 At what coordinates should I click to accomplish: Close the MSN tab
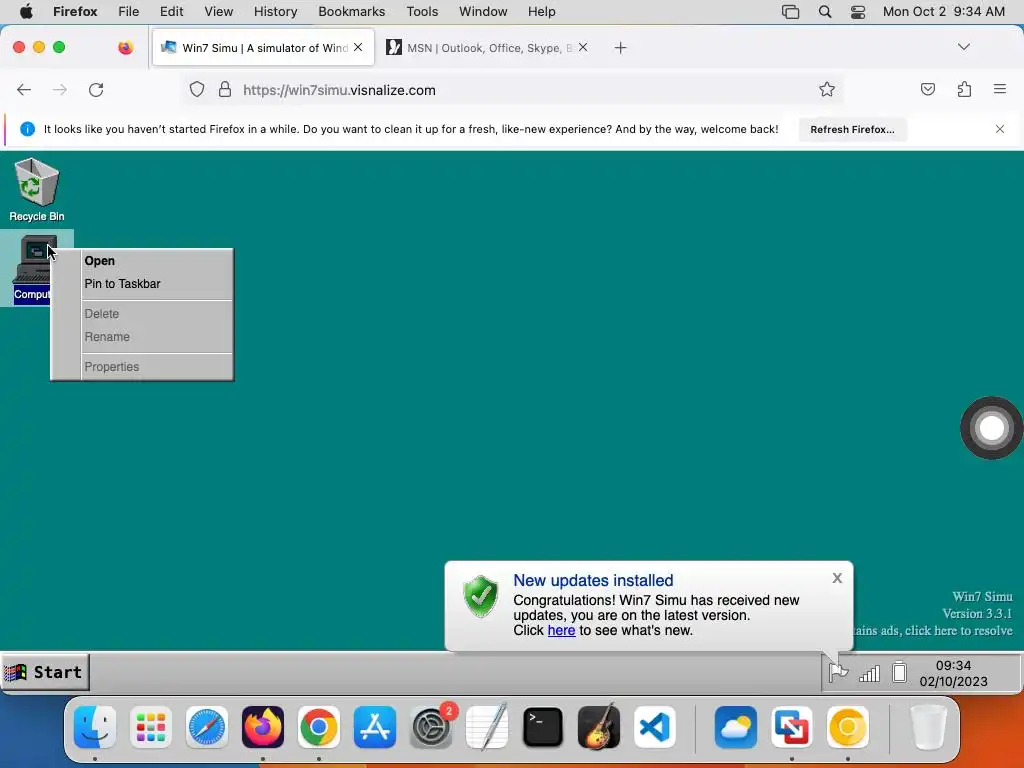pyautogui.click(x=583, y=47)
